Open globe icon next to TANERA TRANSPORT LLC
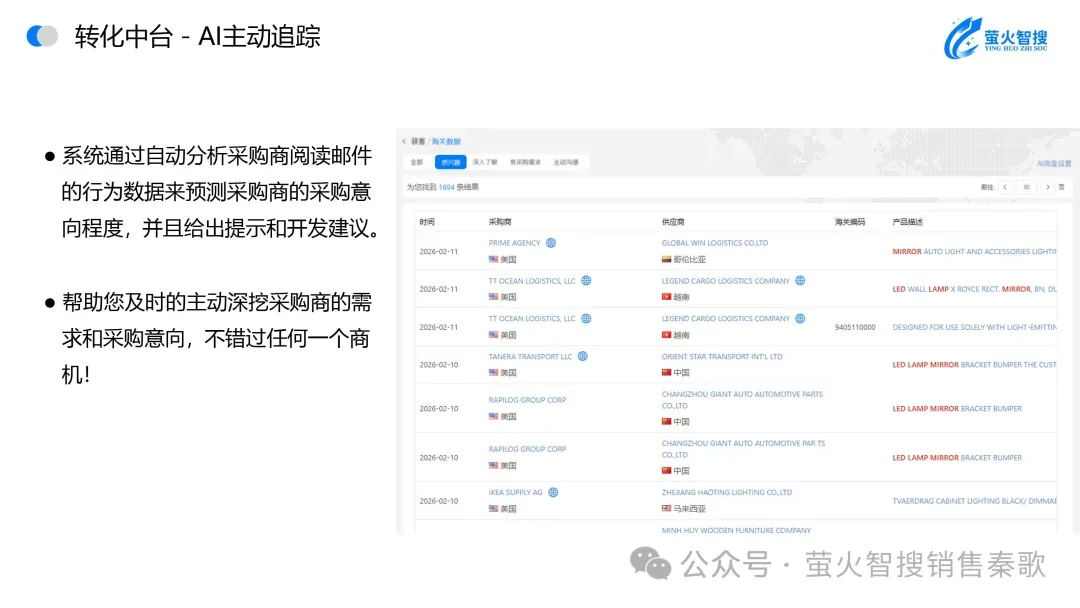Image resolution: width=1080 pixels, height=608 pixels. pos(583,357)
